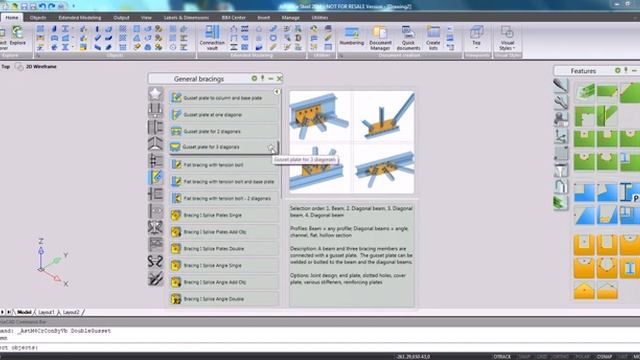Open the Manage ribbon tab

click(x=291, y=18)
